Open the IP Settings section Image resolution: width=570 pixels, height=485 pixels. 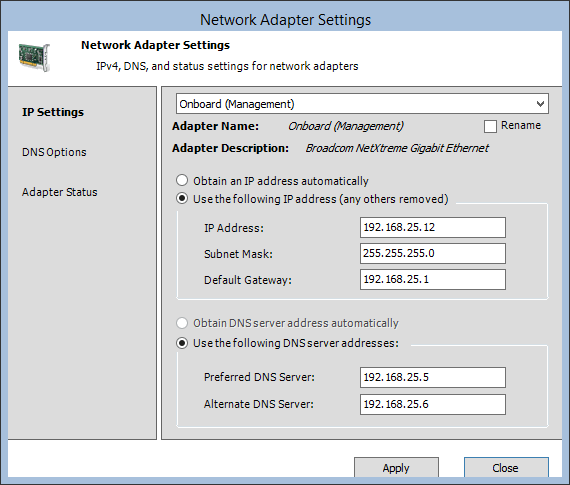tap(53, 112)
